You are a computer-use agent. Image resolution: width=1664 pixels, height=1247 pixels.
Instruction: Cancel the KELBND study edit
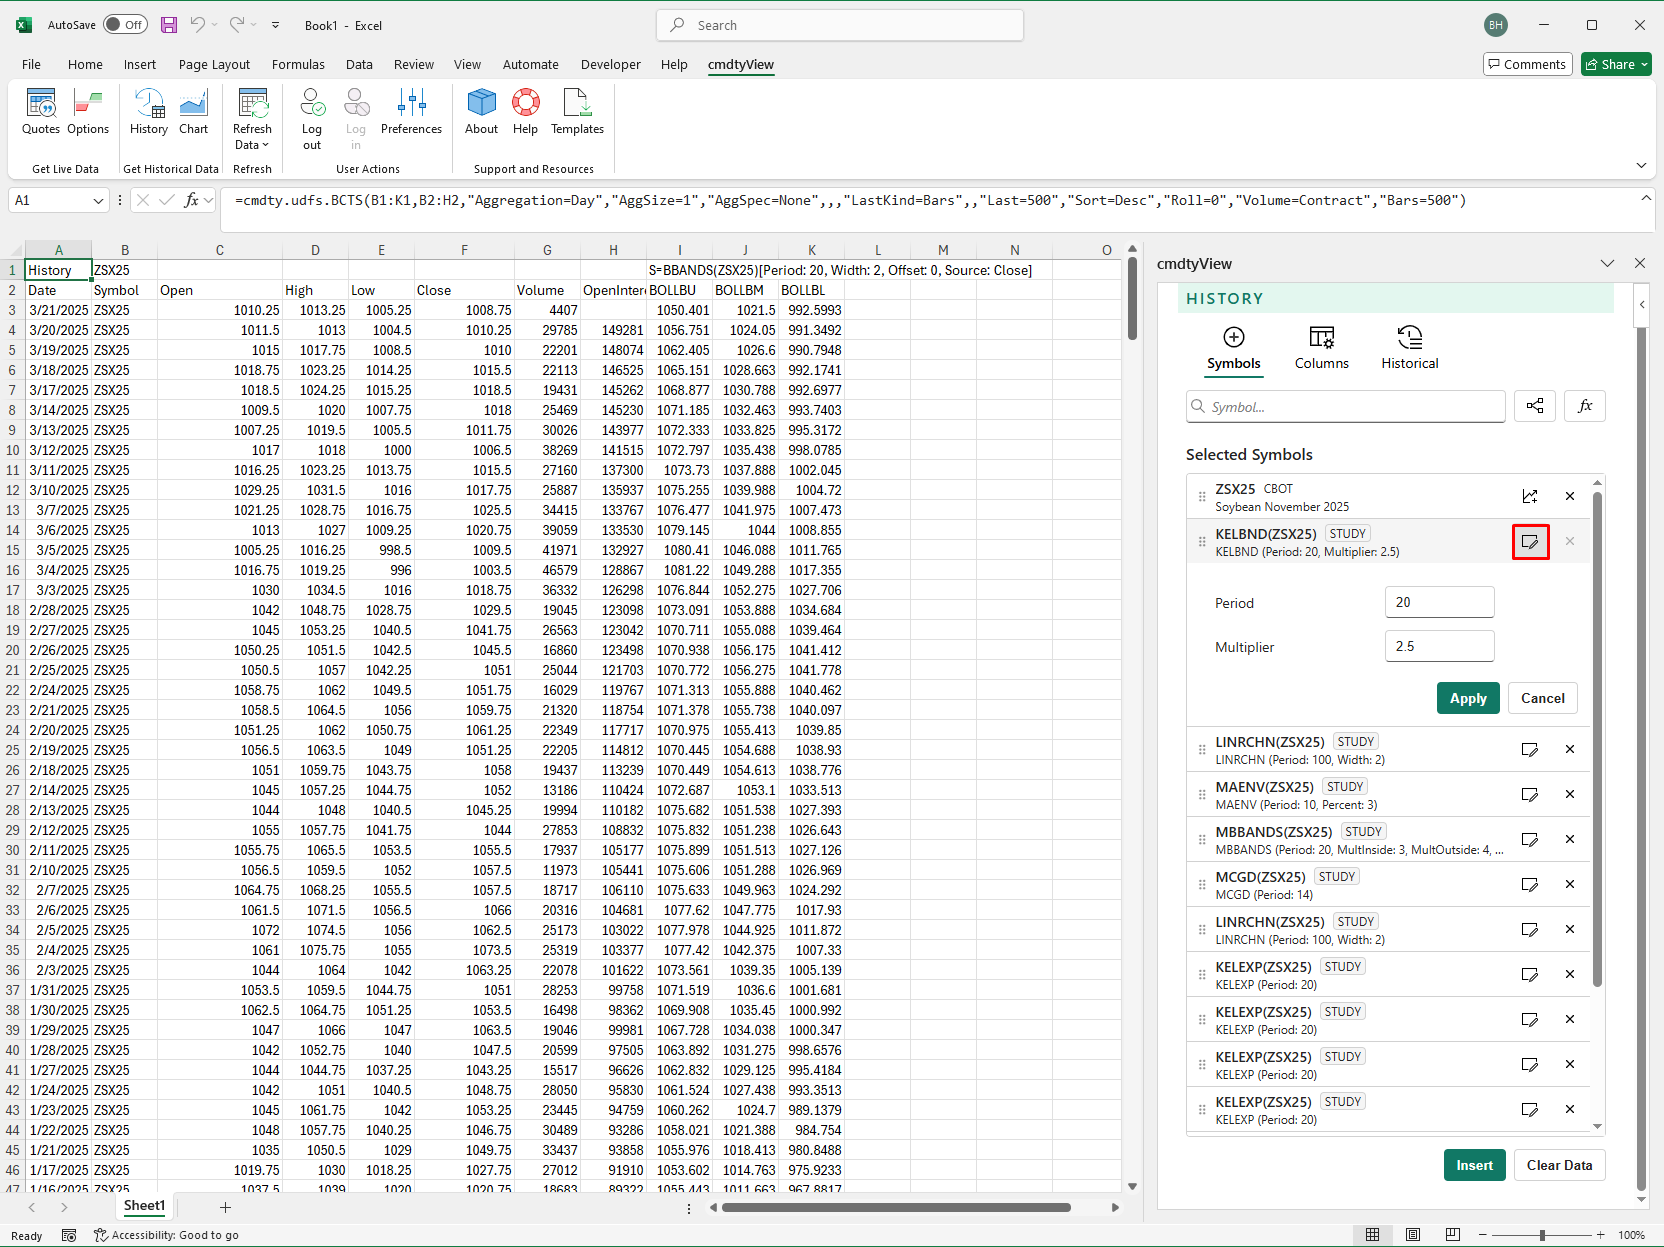(x=1542, y=698)
